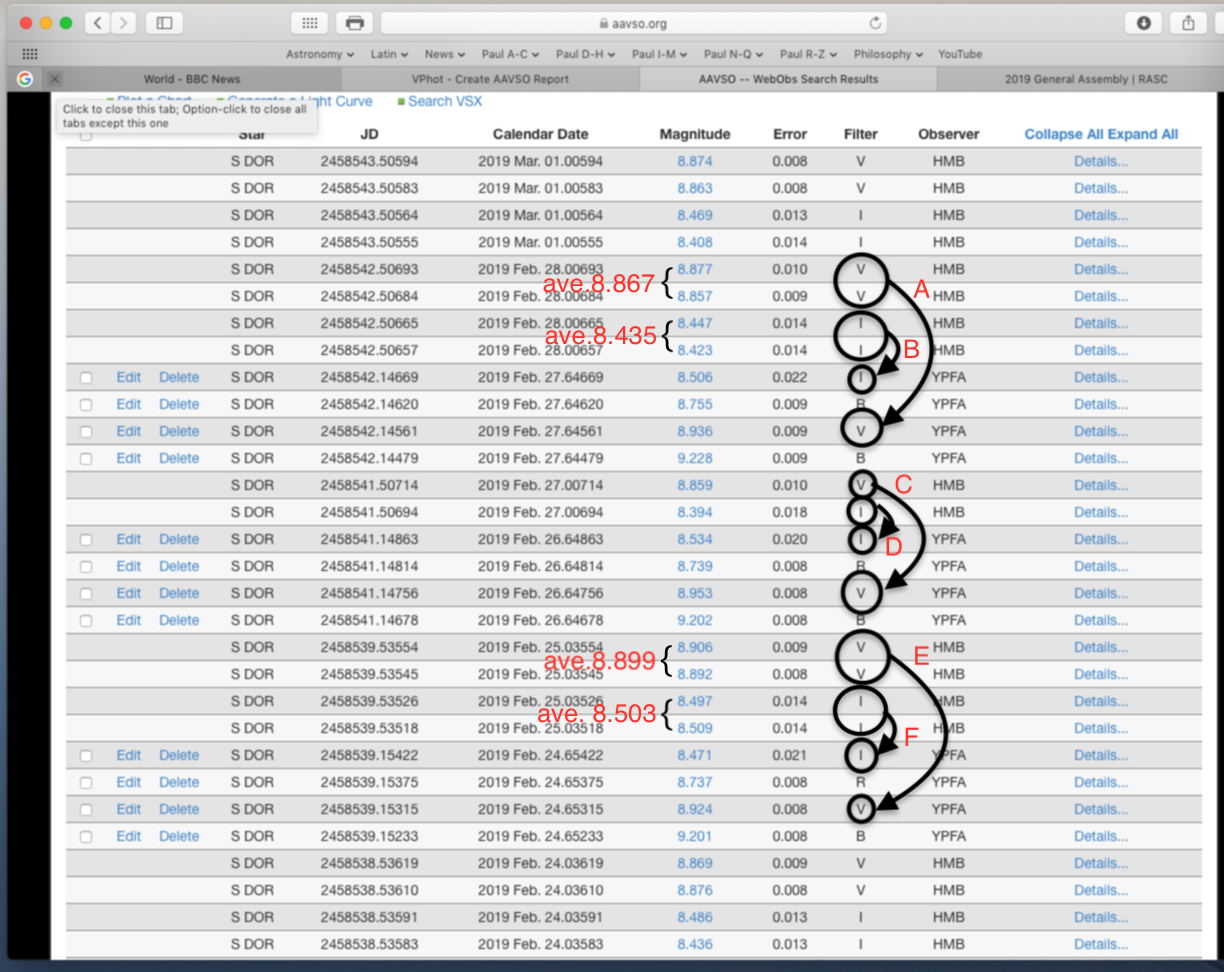Screen dimensions: 1224x972
Task: Select the pinned Google tab icon
Action: 25,79
